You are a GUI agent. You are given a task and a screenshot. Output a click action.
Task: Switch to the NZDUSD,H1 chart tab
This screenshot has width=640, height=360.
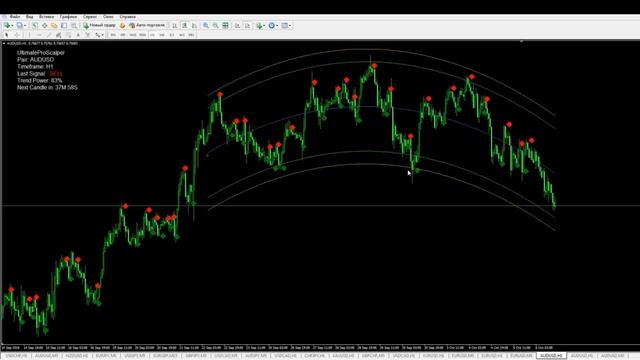pos(77,356)
